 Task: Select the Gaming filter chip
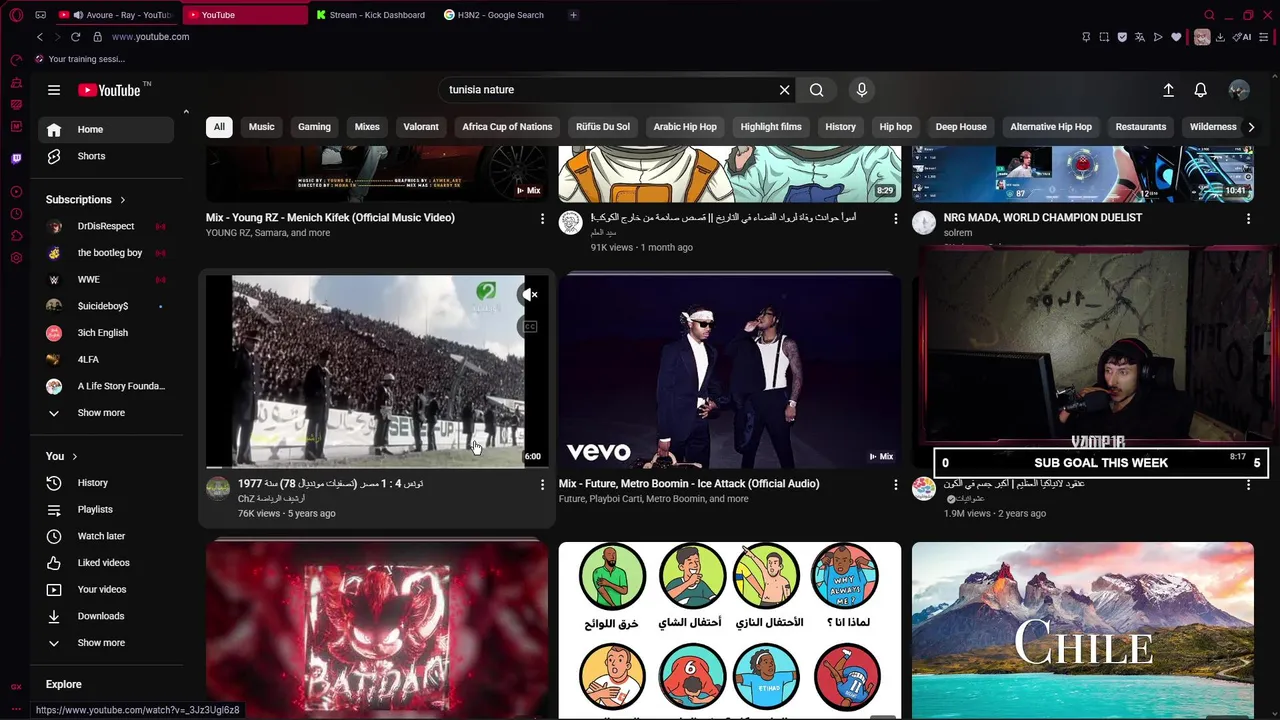(314, 127)
